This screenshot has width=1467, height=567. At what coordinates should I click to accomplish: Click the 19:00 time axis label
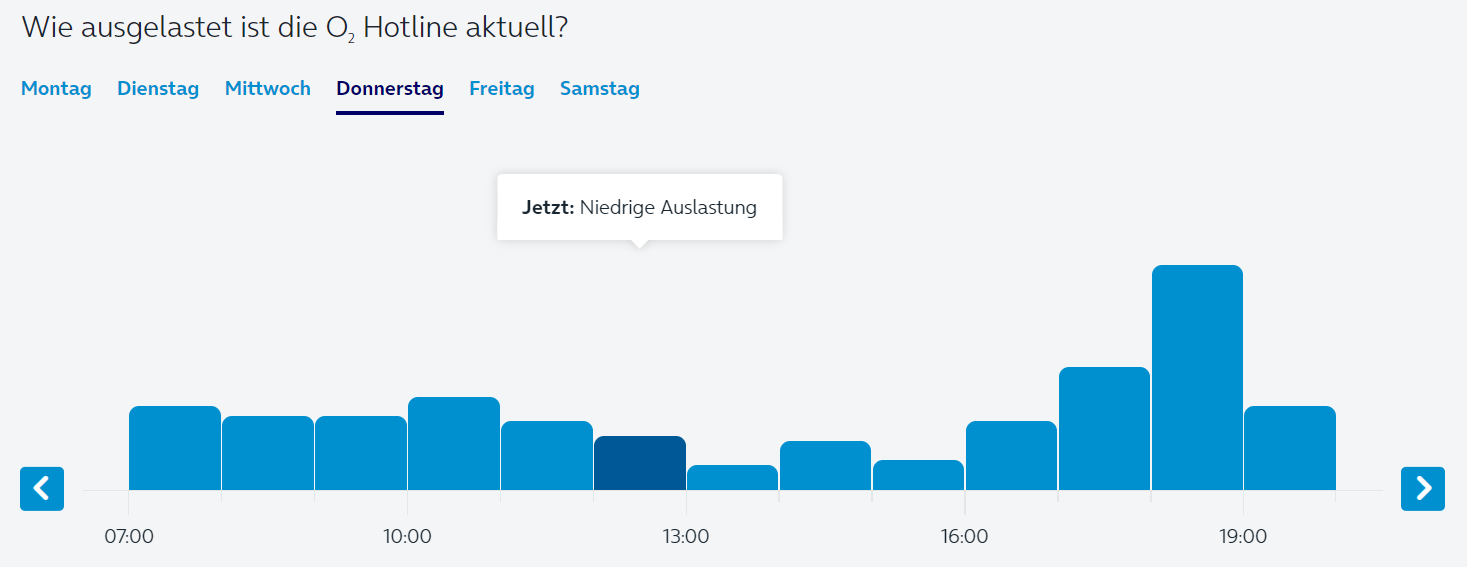1243,537
